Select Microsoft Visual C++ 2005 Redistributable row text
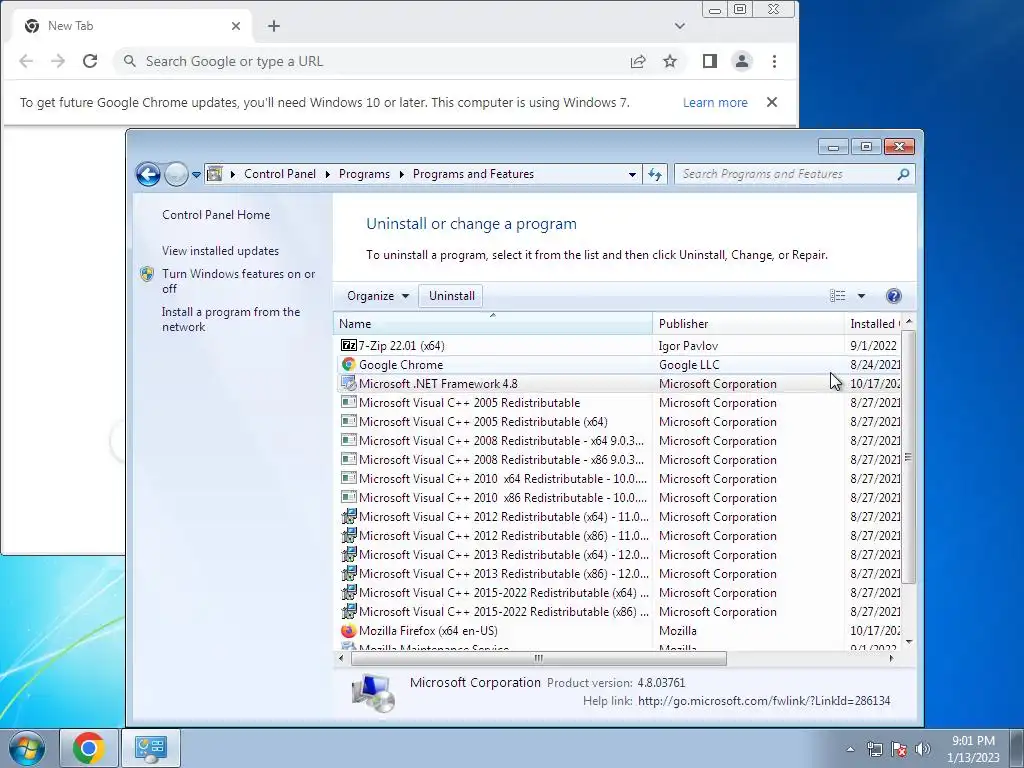Viewport: 1024px width, 768px height. 469,403
